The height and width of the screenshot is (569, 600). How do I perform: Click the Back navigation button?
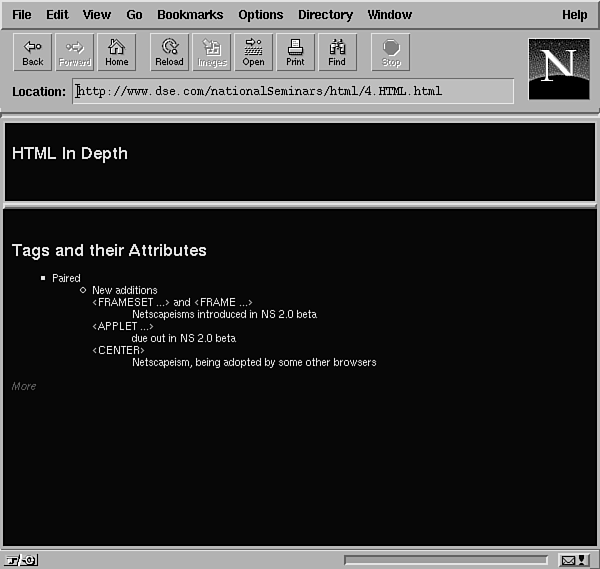pos(33,53)
